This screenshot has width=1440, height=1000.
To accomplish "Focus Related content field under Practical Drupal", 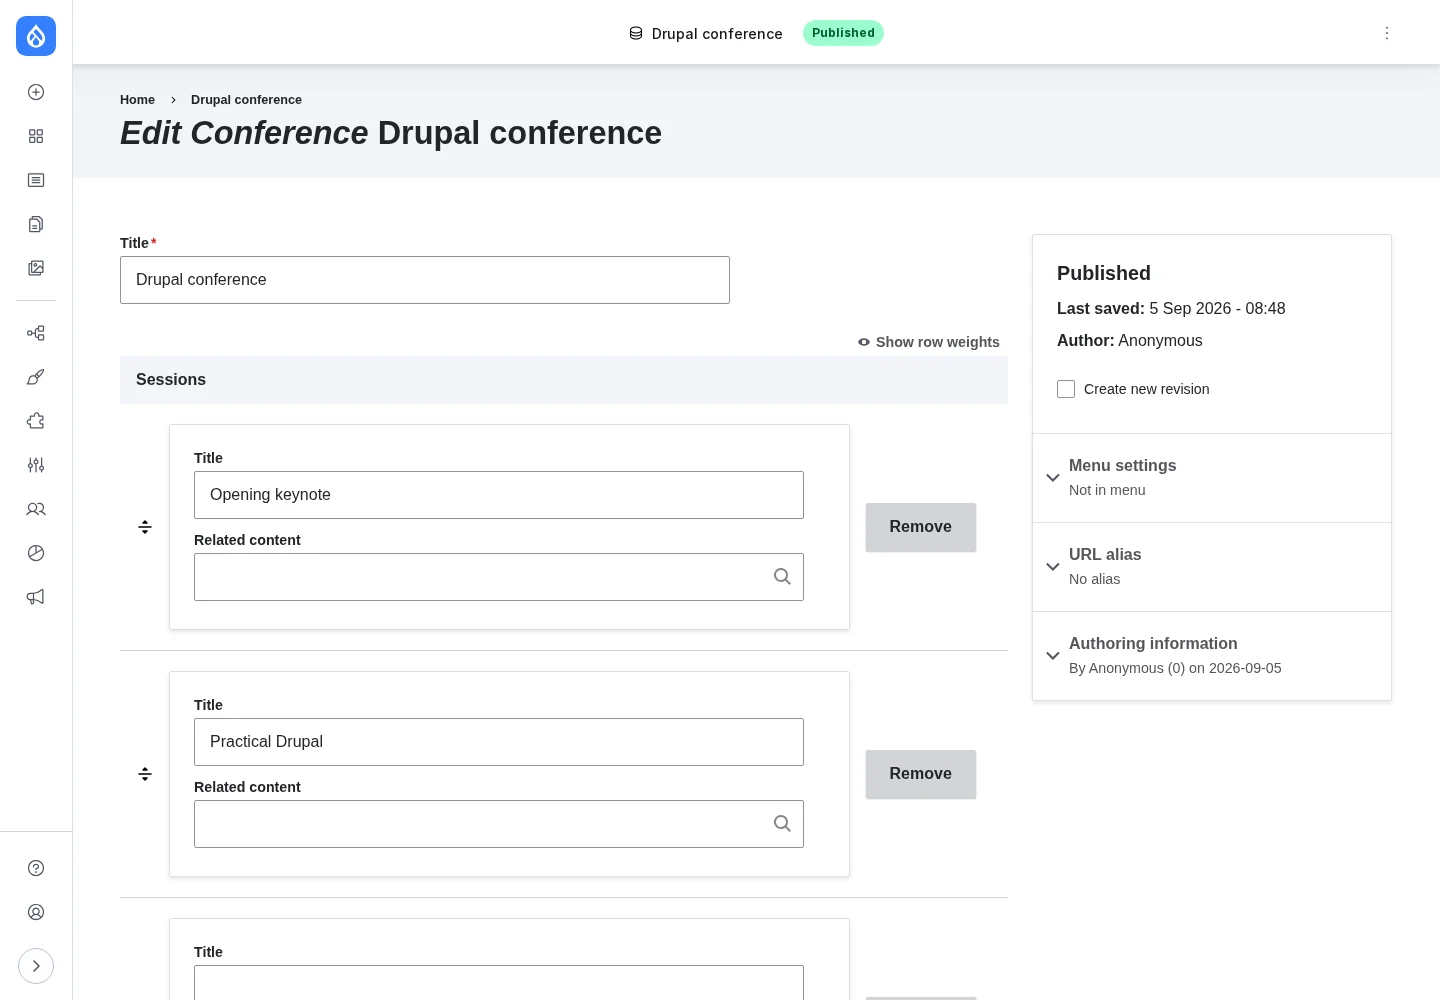I will coord(499,824).
